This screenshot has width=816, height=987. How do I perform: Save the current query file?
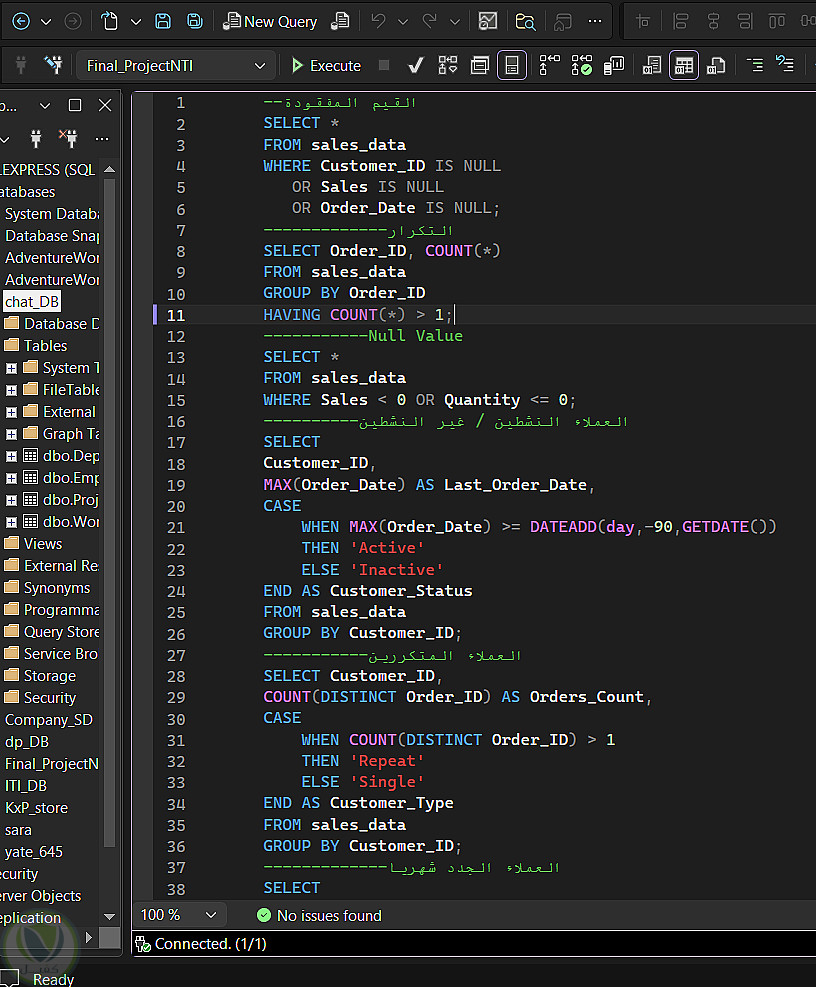coord(163,21)
